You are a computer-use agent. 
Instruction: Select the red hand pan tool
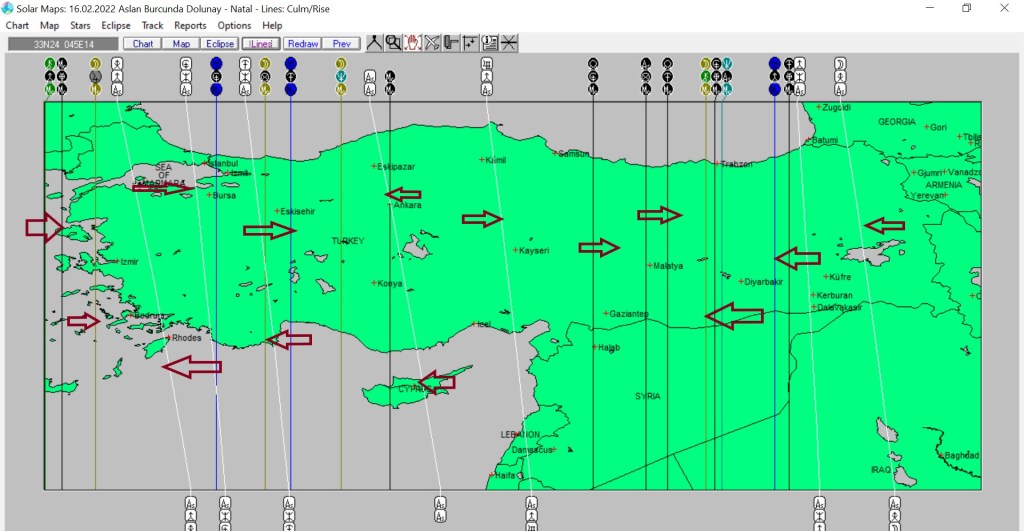pyautogui.click(x=412, y=43)
